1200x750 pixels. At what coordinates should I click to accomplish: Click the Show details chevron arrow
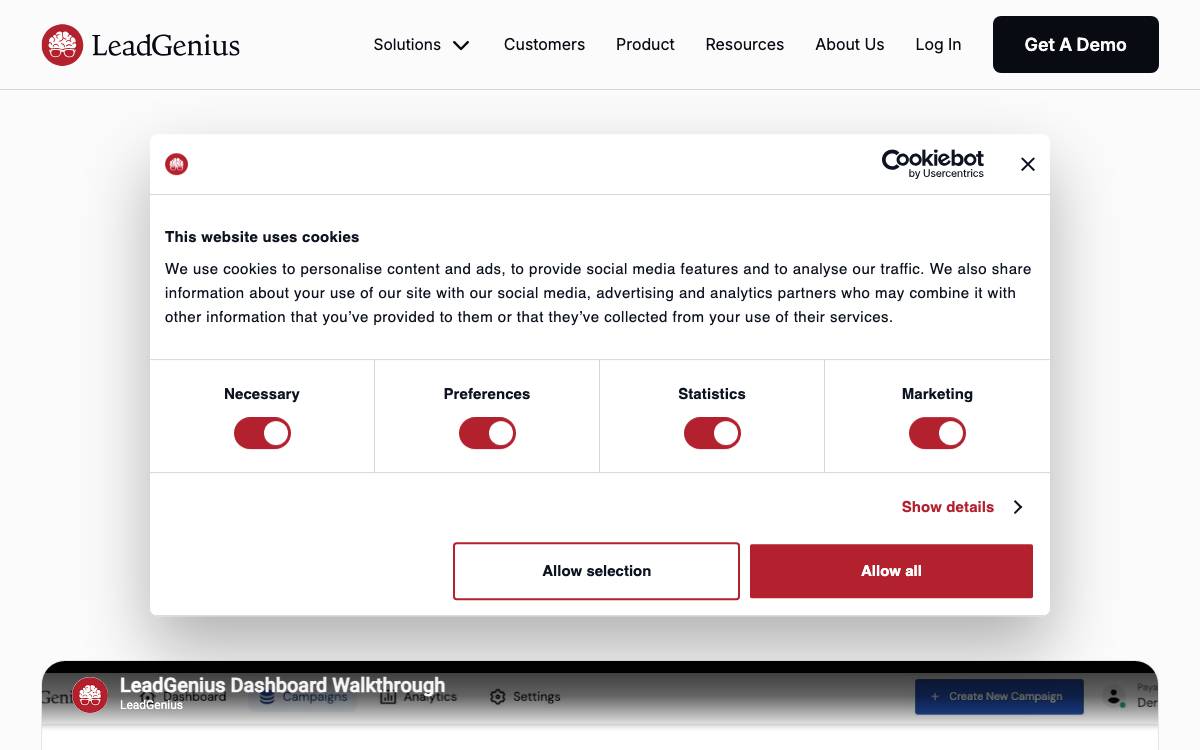pyautogui.click(x=1017, y=507)
